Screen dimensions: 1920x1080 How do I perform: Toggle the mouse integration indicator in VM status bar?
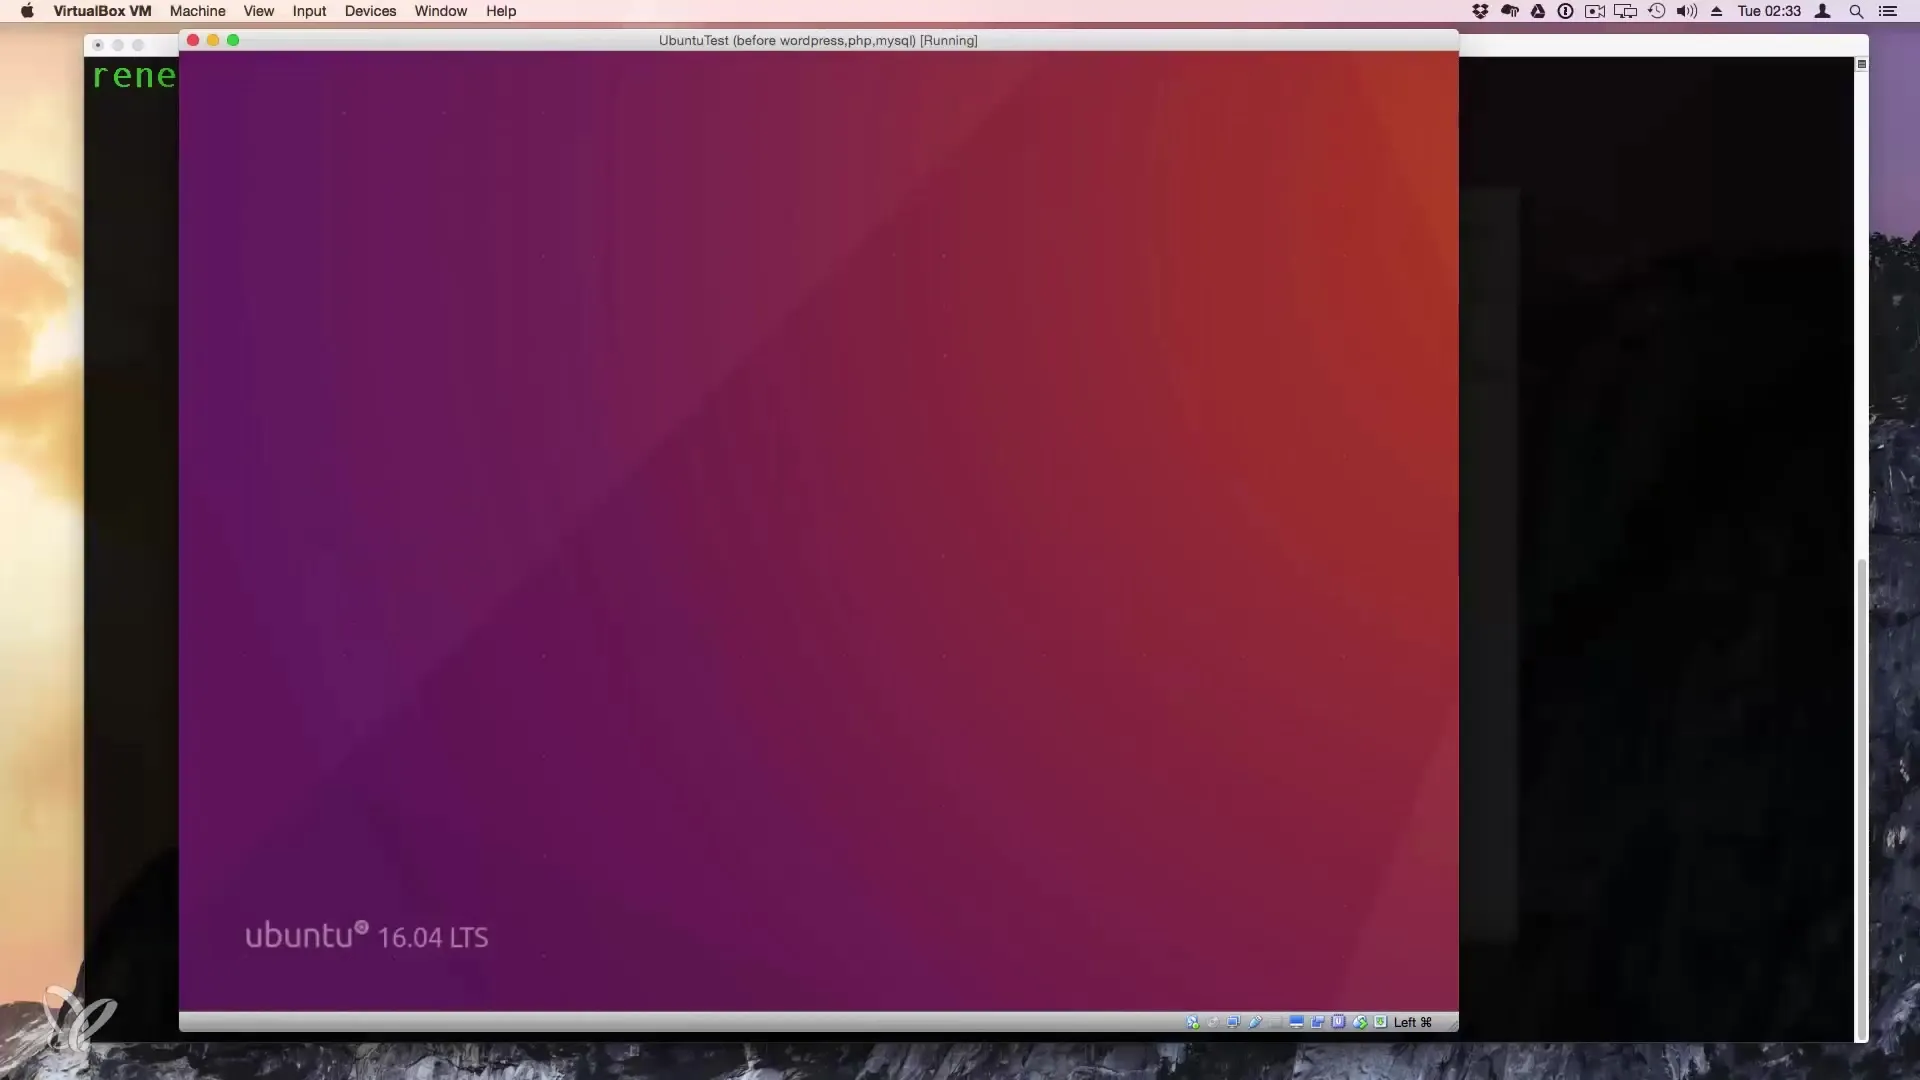pyautogui.click(x=1360, y=1022)
